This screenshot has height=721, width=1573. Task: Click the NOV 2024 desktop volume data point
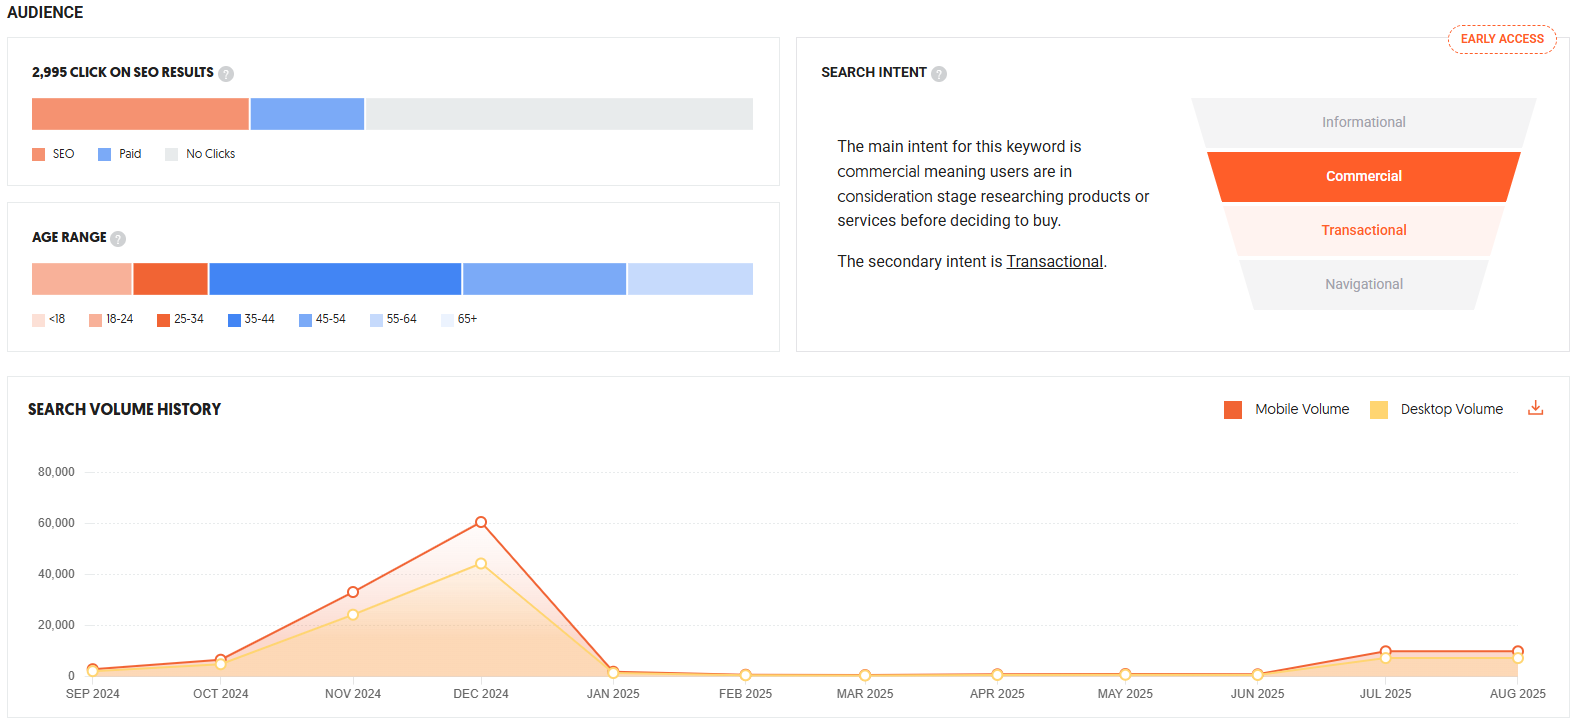pyautogui.click(x=353, y=614)
